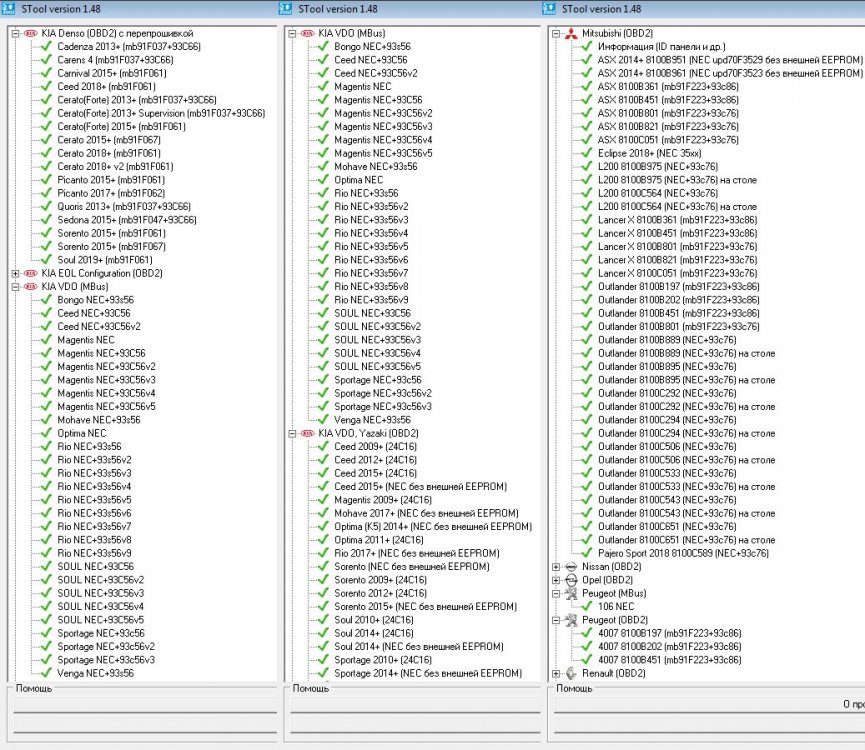Viewport: 865px width, 750px height.
Task: Select Sportage 2014+ (NEC без внешней EEPROM)
Action: [x=428, y=673]
